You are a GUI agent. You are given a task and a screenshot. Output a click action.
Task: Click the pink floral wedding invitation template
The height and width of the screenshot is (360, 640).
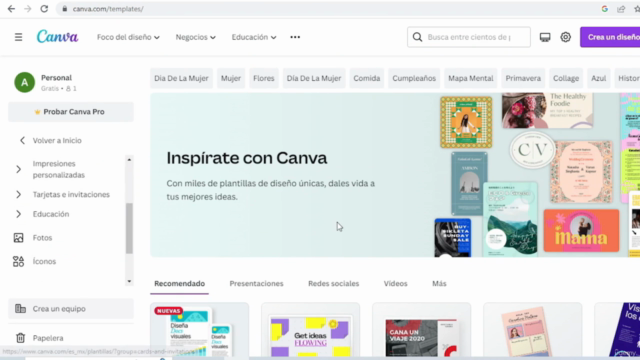(581, 172)
